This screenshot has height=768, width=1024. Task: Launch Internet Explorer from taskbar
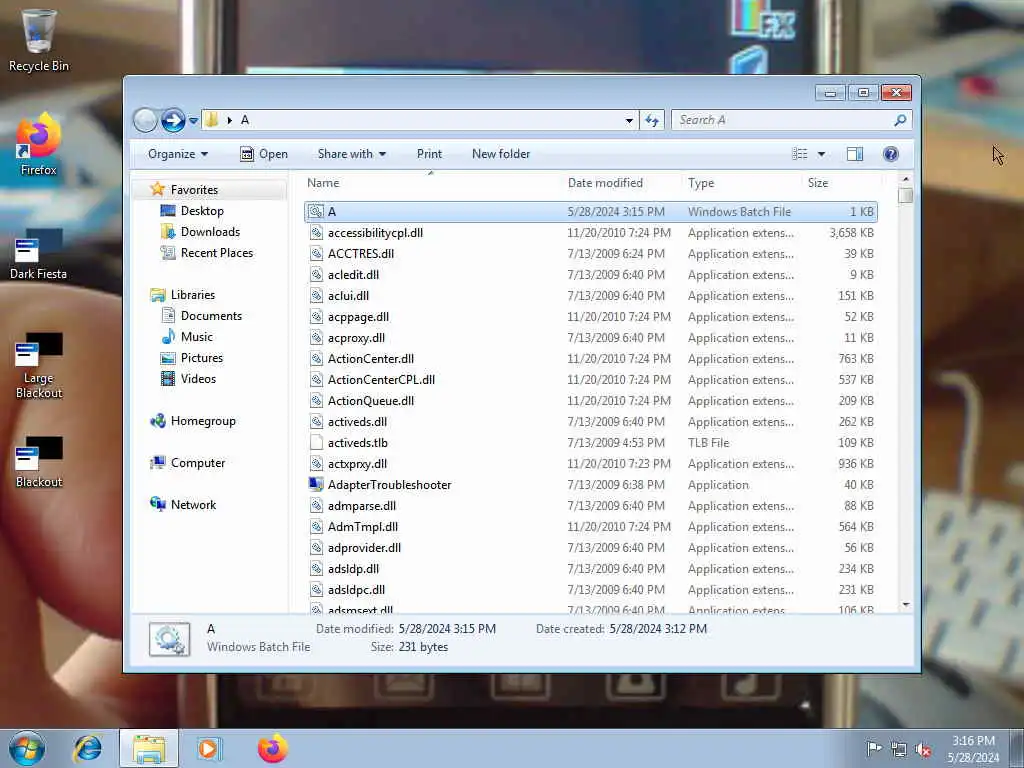pos(88,749)
